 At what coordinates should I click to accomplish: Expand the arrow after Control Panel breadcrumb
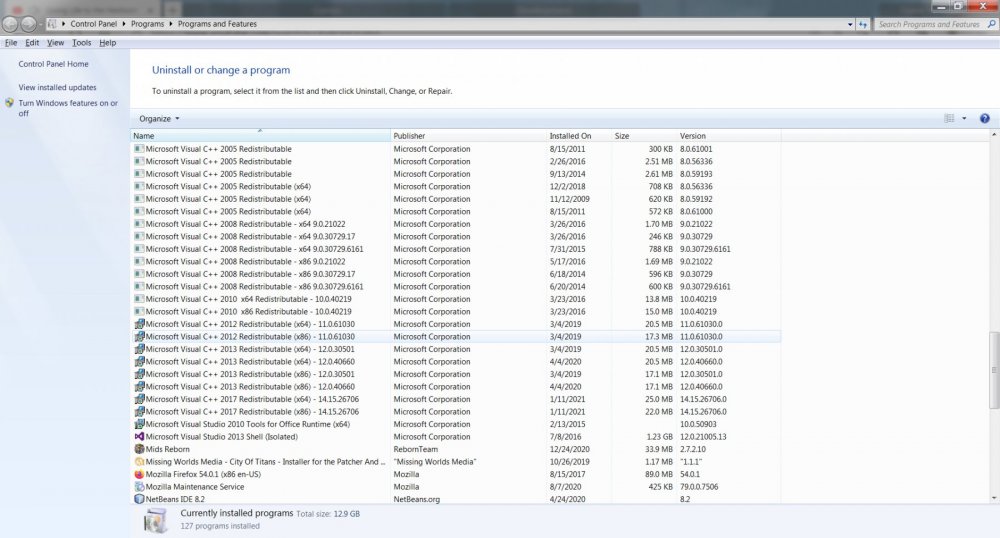point(124,24)
